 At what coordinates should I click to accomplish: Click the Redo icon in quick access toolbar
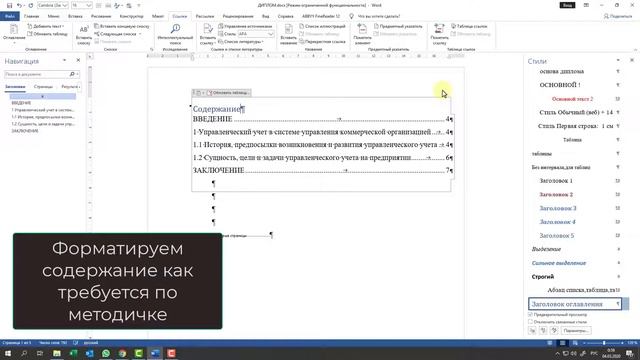click(31, 5)
